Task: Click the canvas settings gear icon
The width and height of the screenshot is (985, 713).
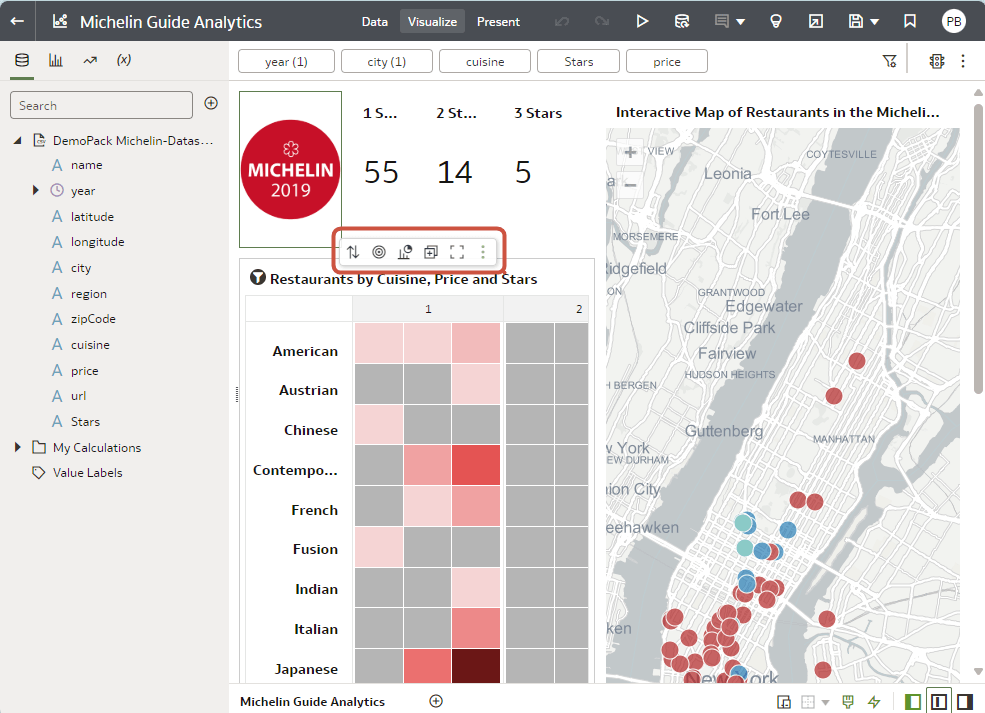Action: (937, 61)
